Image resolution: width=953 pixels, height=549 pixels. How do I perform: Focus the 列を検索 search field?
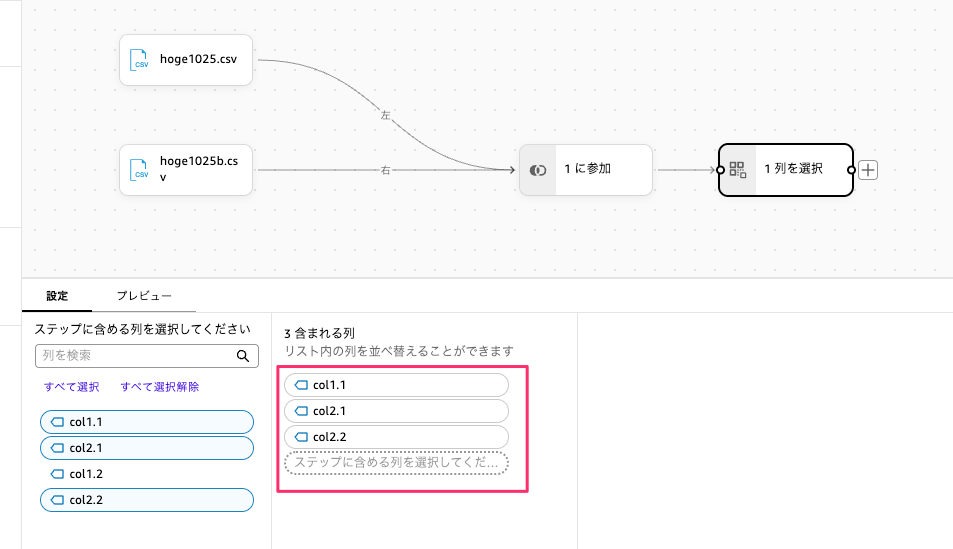pos(134,355)
